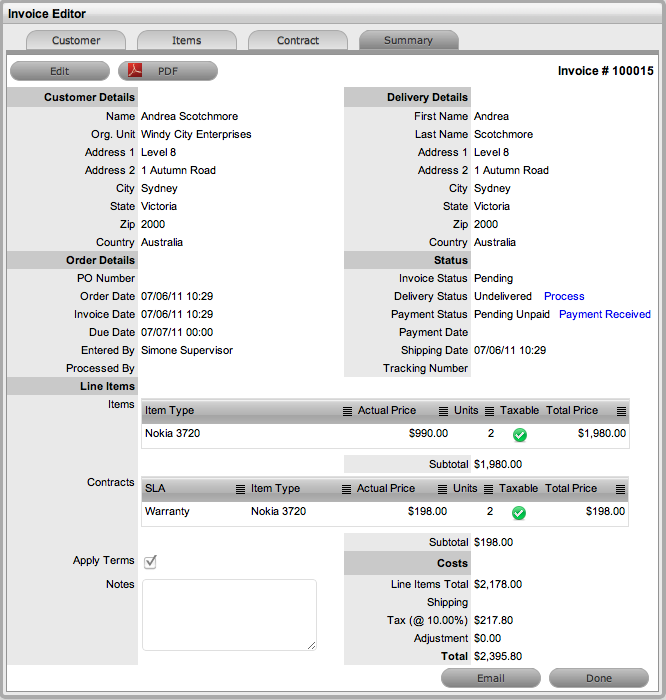The image size is (666, 700).
Task: Click the Delivery Status value Undelivered
Action: coord(503,296)
